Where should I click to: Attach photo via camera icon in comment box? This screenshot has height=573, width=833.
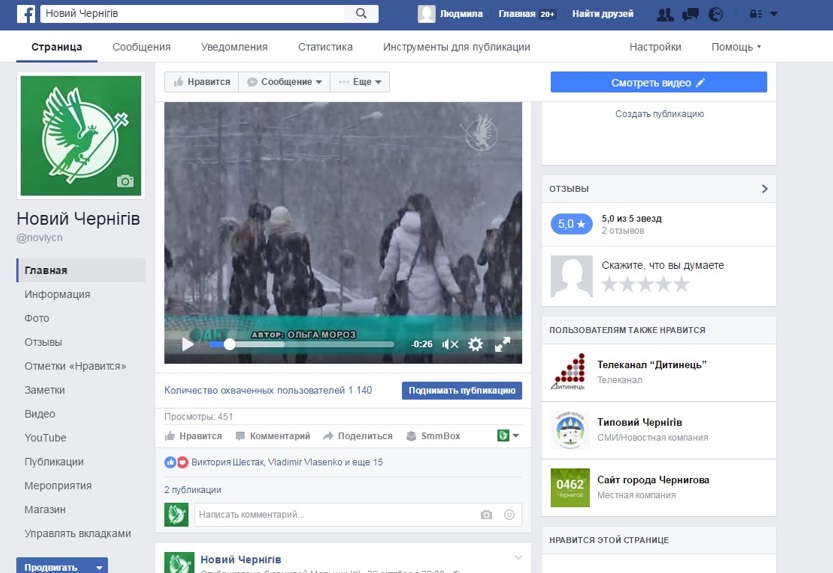[x=486, y=515]
